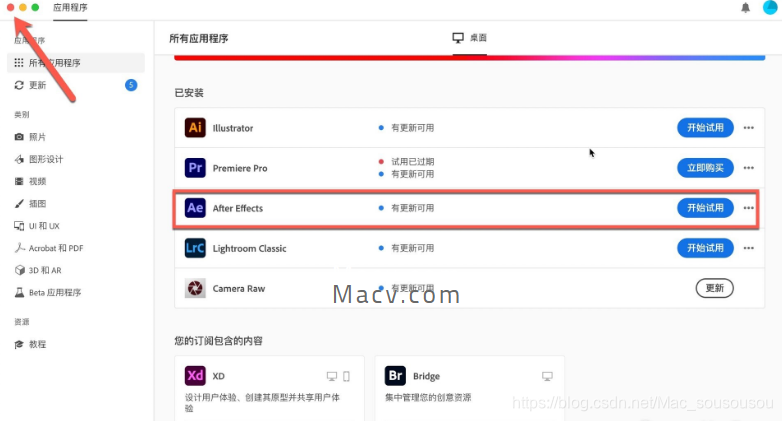Click the Camera Raw app icon

click(195, 288)
